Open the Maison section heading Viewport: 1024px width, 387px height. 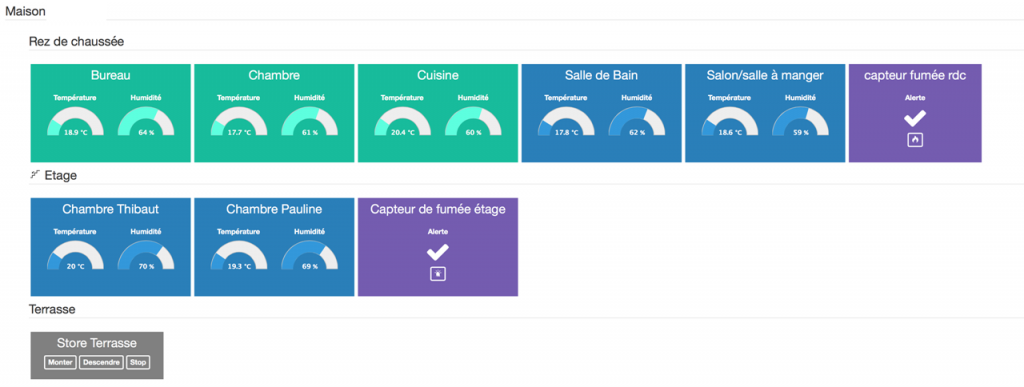pos(25,12)
